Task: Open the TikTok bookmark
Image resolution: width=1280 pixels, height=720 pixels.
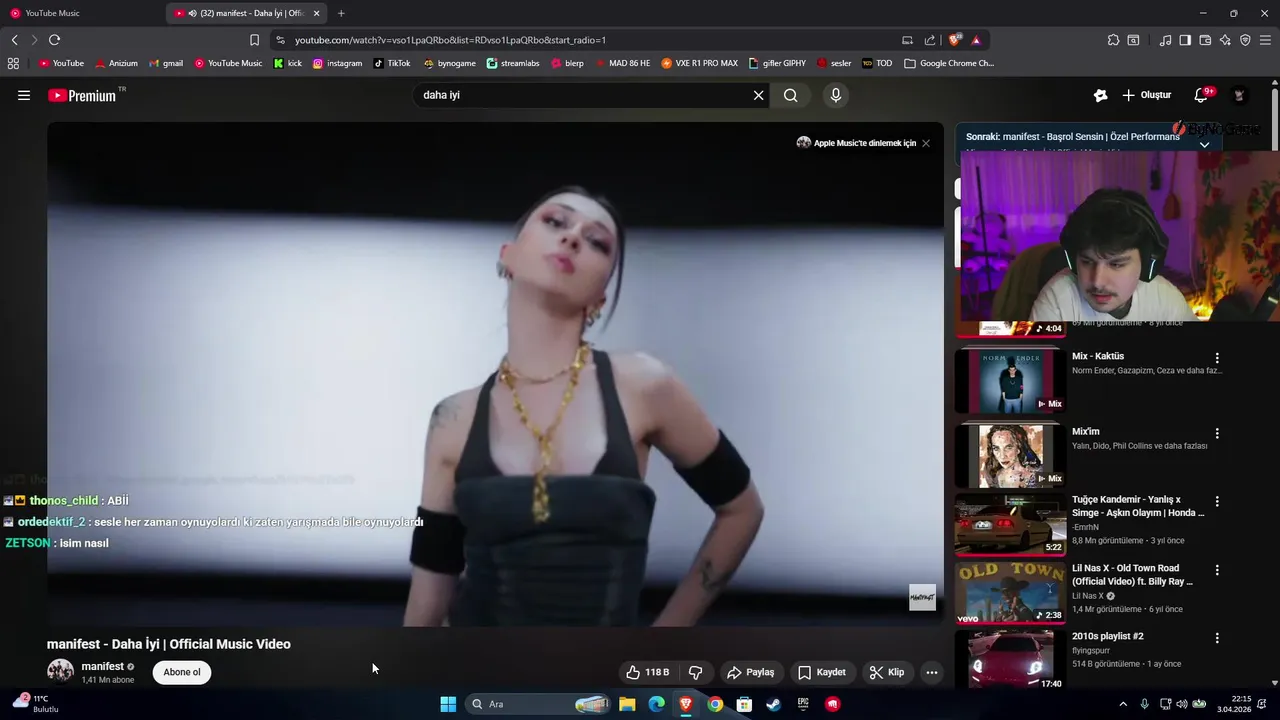Action: pyautogui.click(x=392, y=63)
